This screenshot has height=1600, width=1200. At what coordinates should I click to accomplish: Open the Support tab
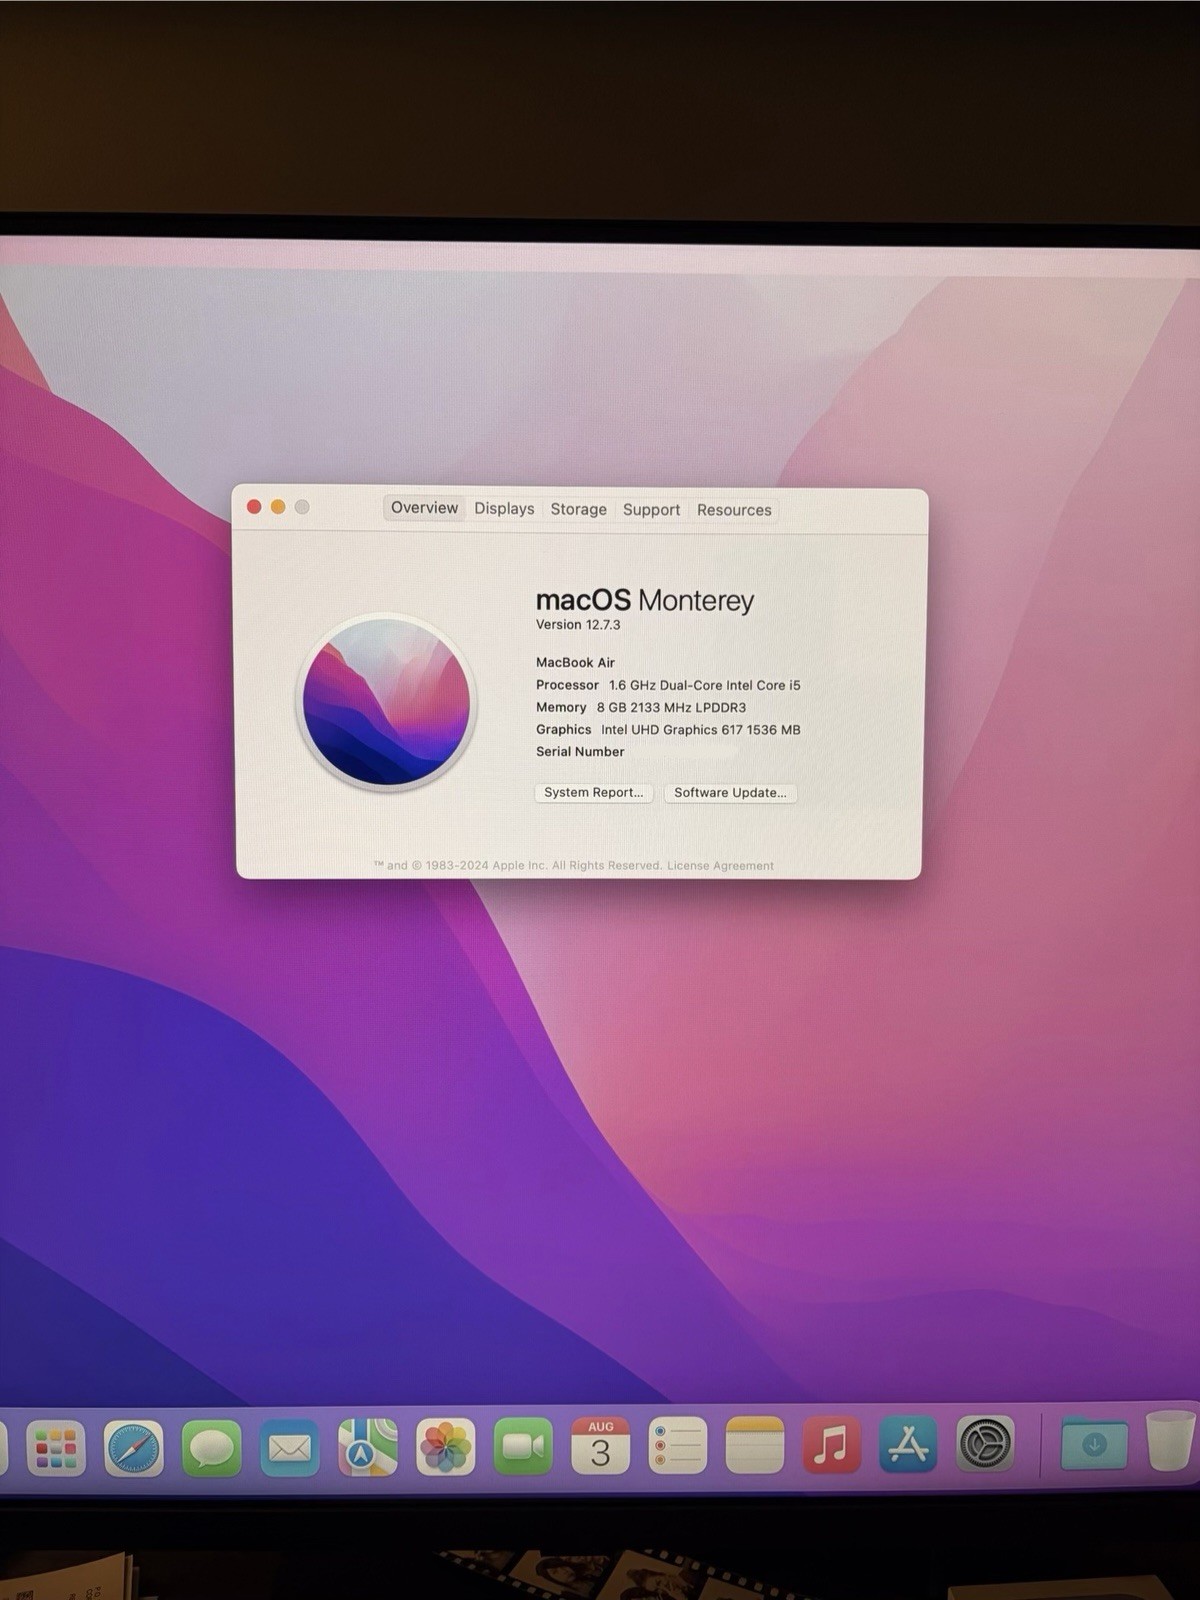coord(651,510)
